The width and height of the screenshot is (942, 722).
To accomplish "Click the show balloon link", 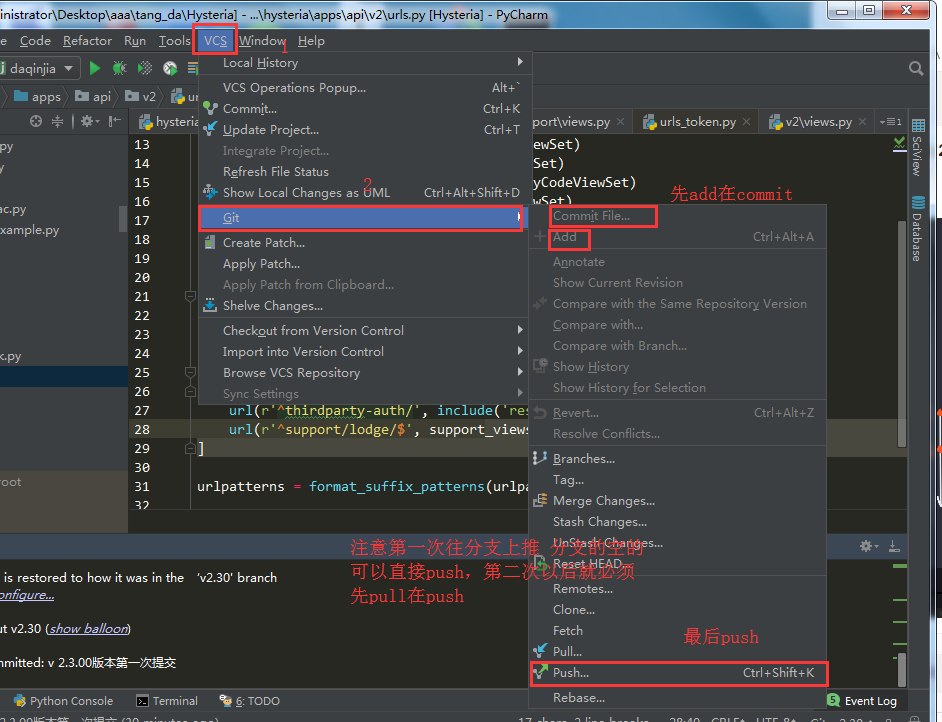I will pyautogui.click(x=89, y=628).
